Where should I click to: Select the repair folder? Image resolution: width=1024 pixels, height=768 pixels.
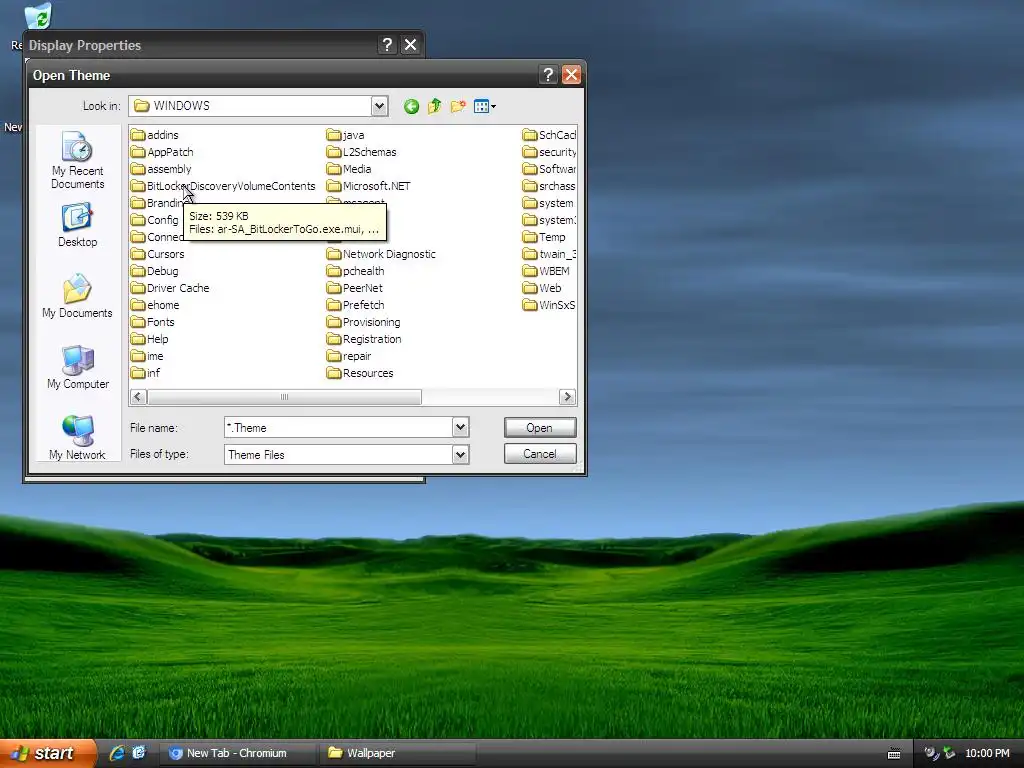click(349, 356)
